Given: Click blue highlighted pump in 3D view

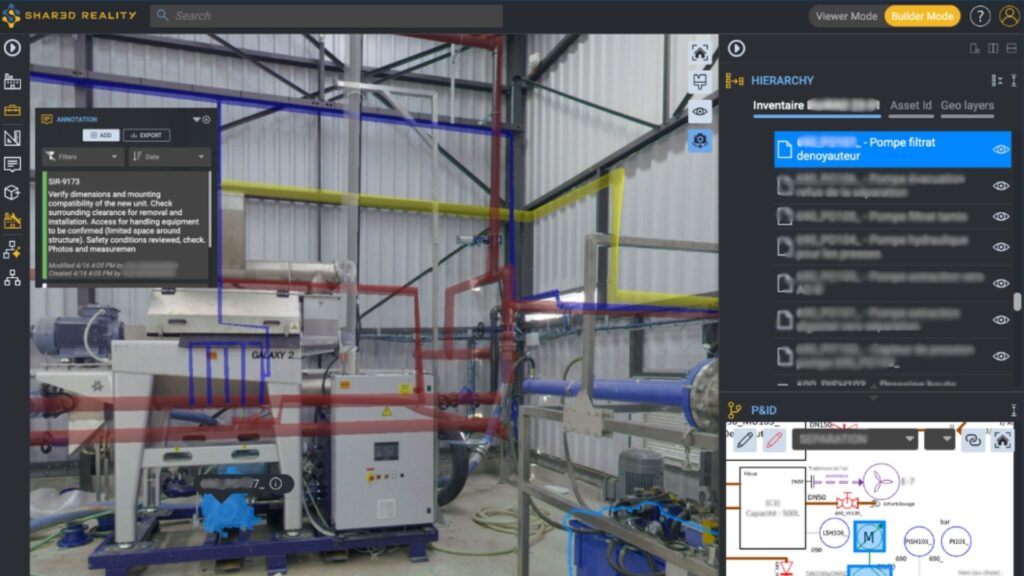Looking at the screenshot, I should point(227,515).
